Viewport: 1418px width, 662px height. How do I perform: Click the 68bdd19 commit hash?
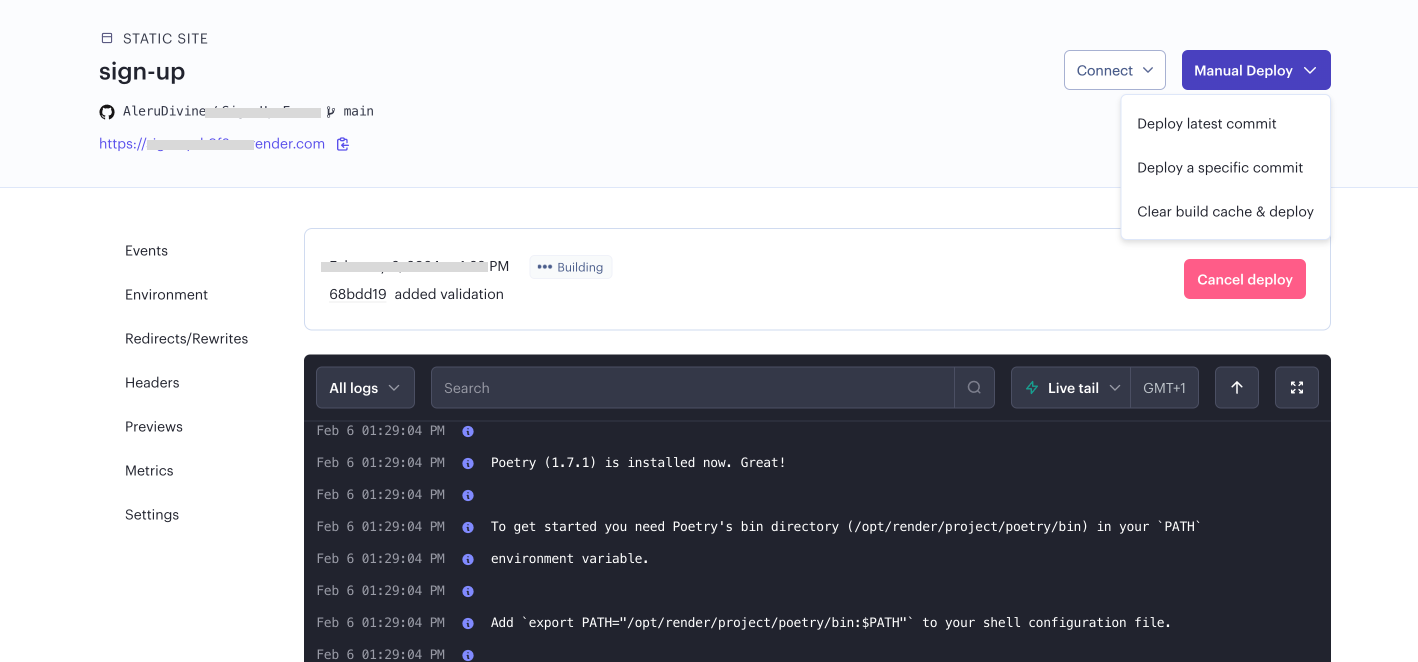pos(358,295)
